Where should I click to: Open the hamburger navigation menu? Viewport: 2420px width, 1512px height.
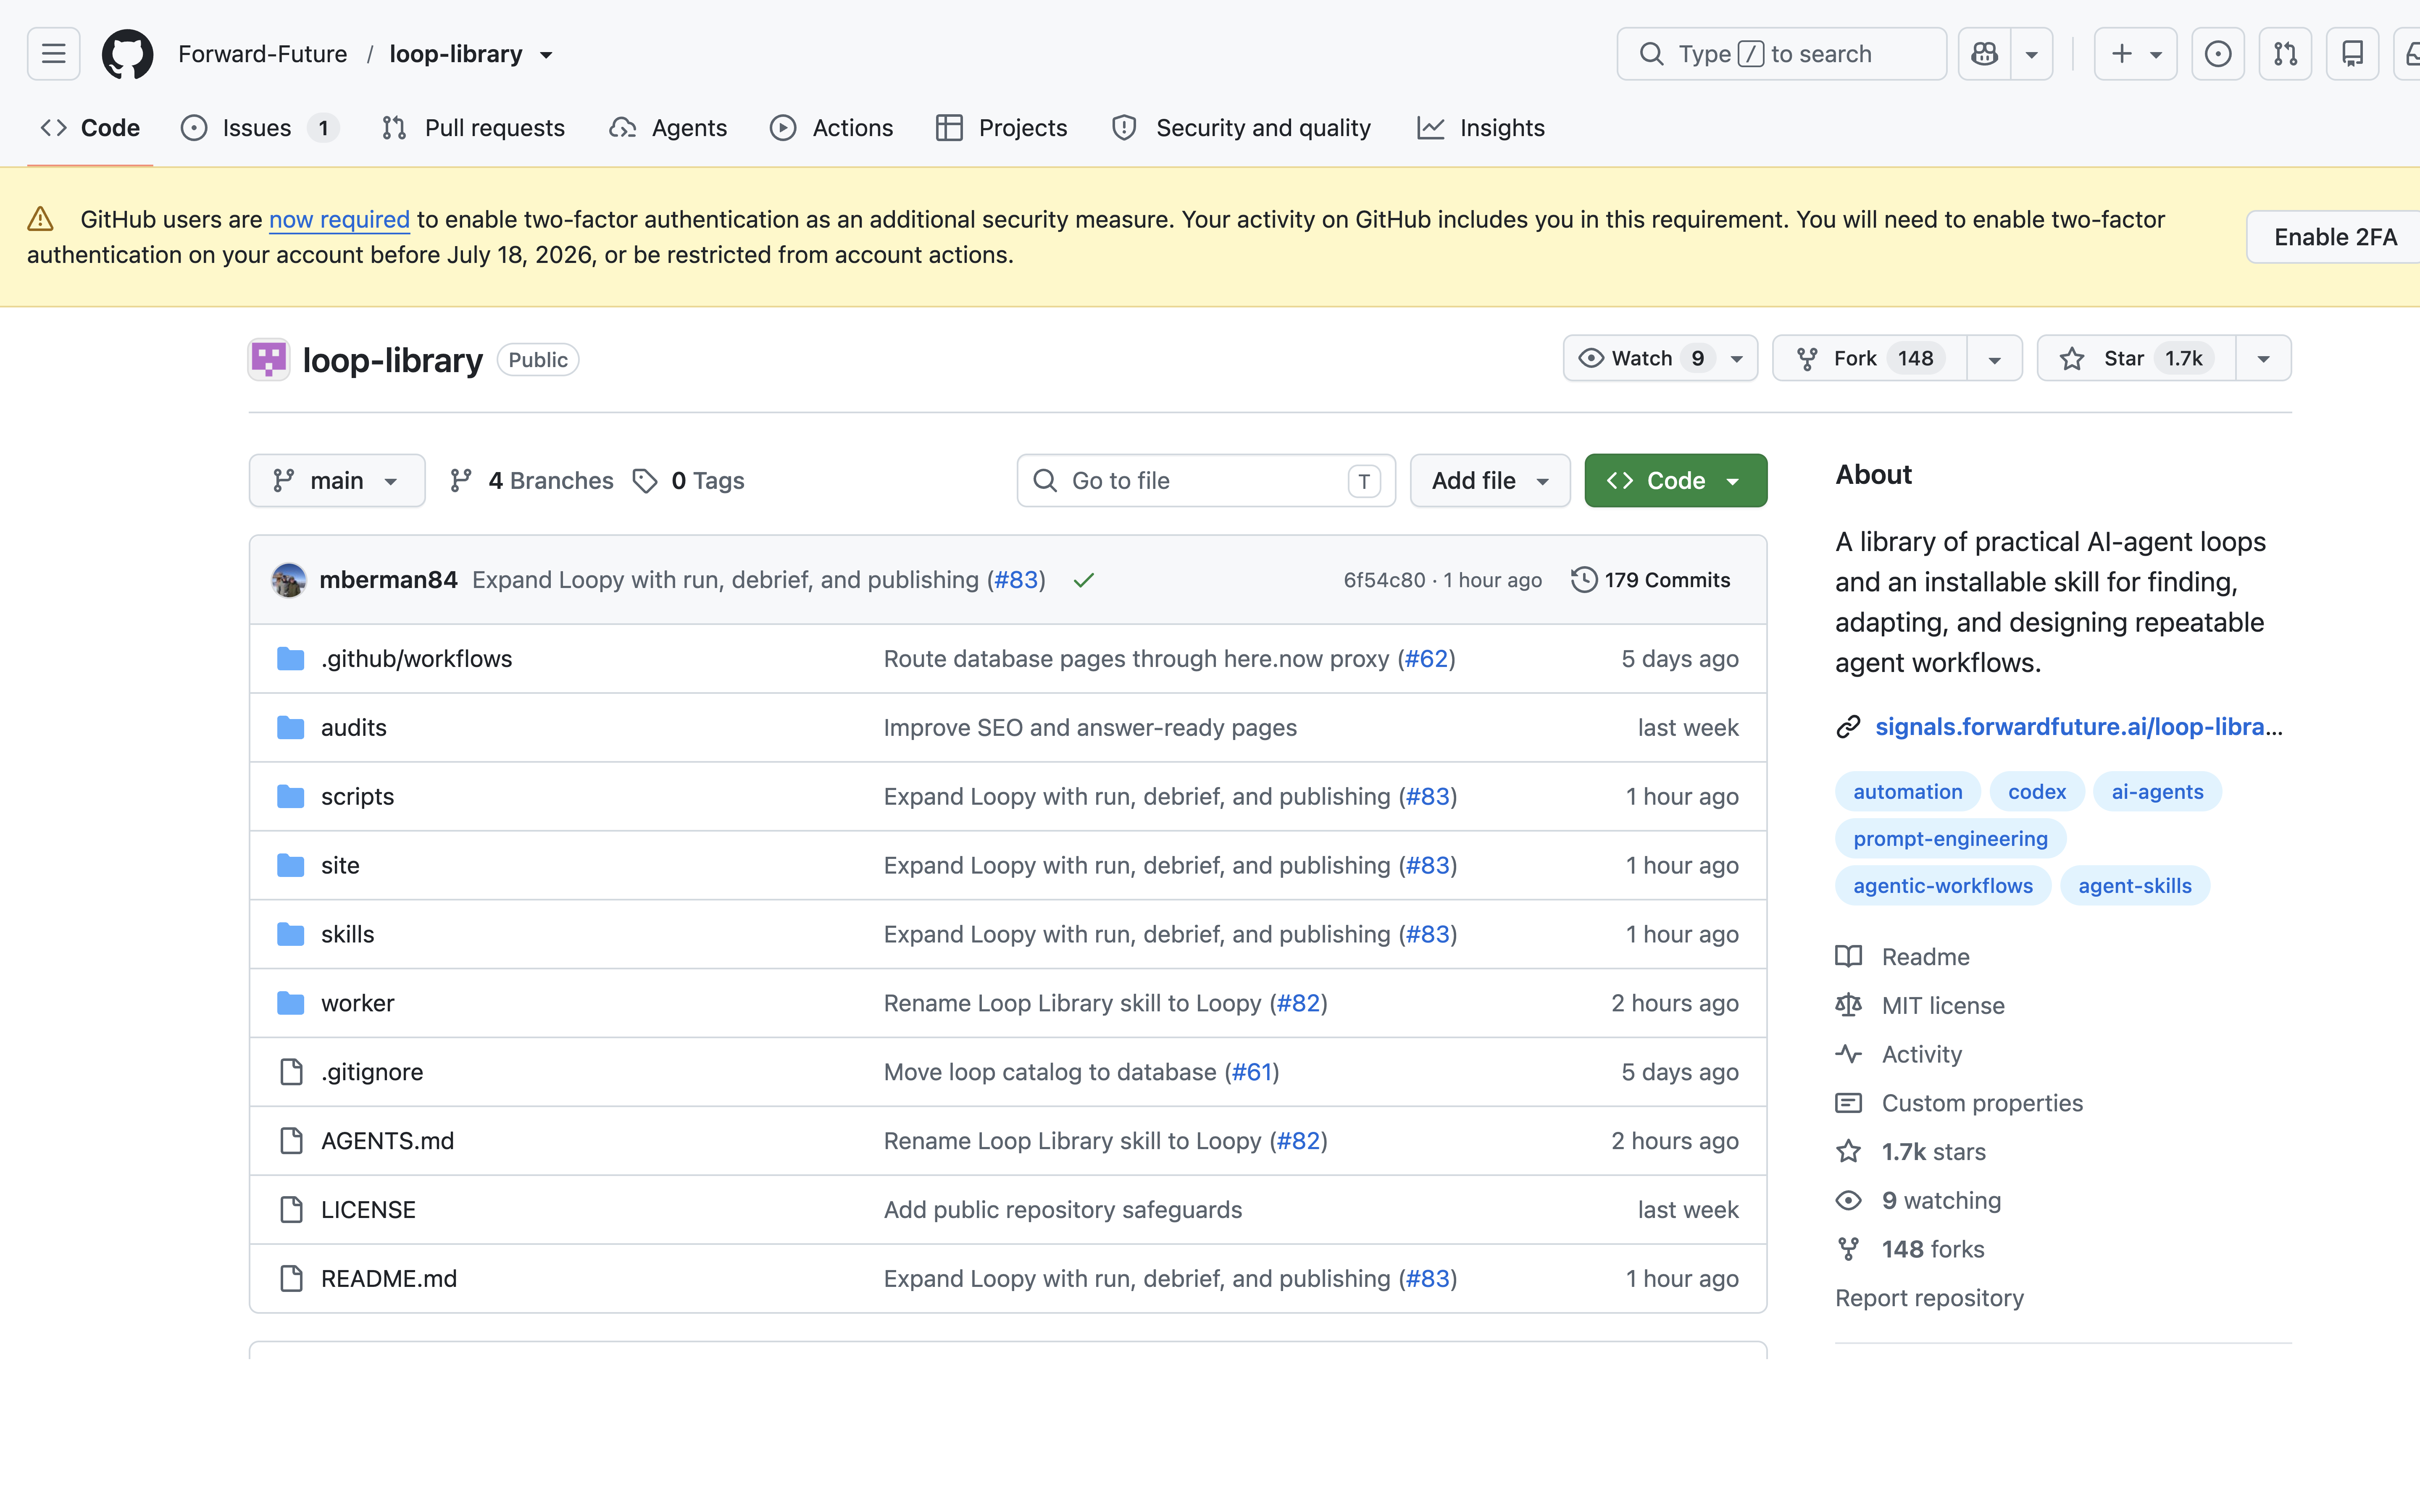click(54, 54)
